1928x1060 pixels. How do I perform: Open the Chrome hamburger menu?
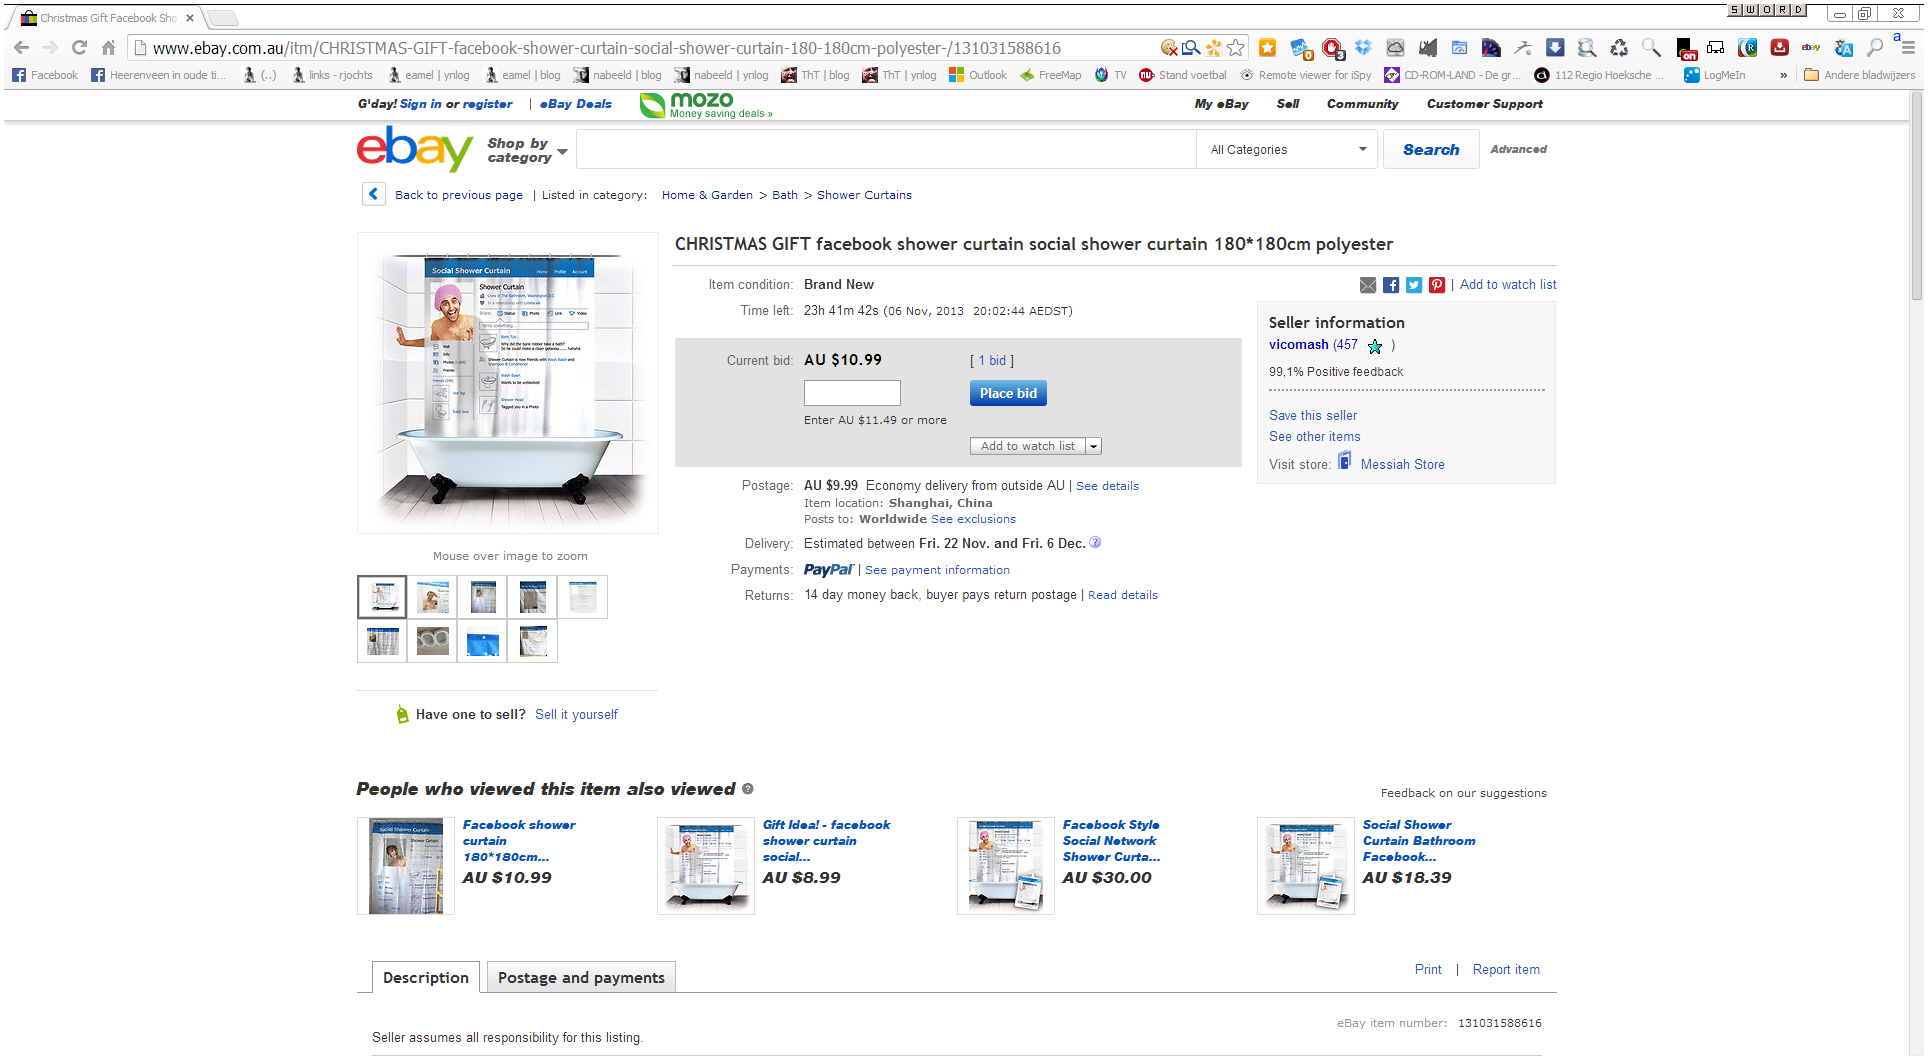1908,47
